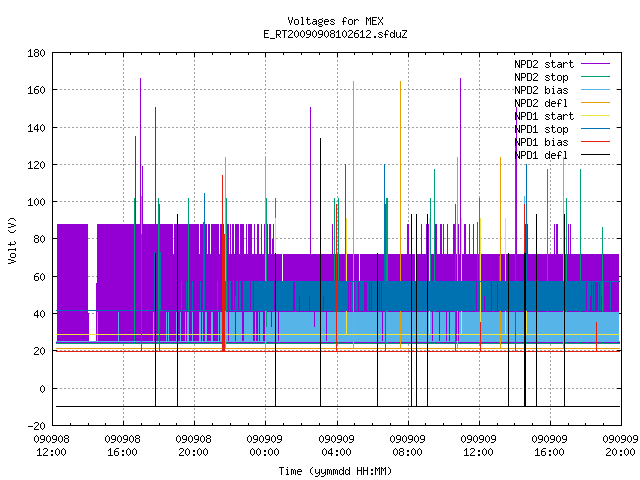
Task: Click the light blue NPD2 bias legend line
Action: click(596, 90)
